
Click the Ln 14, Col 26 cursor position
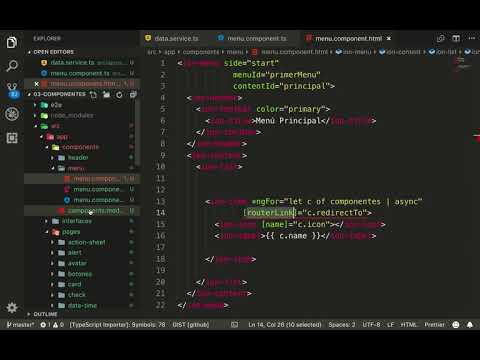click(285, 325)
